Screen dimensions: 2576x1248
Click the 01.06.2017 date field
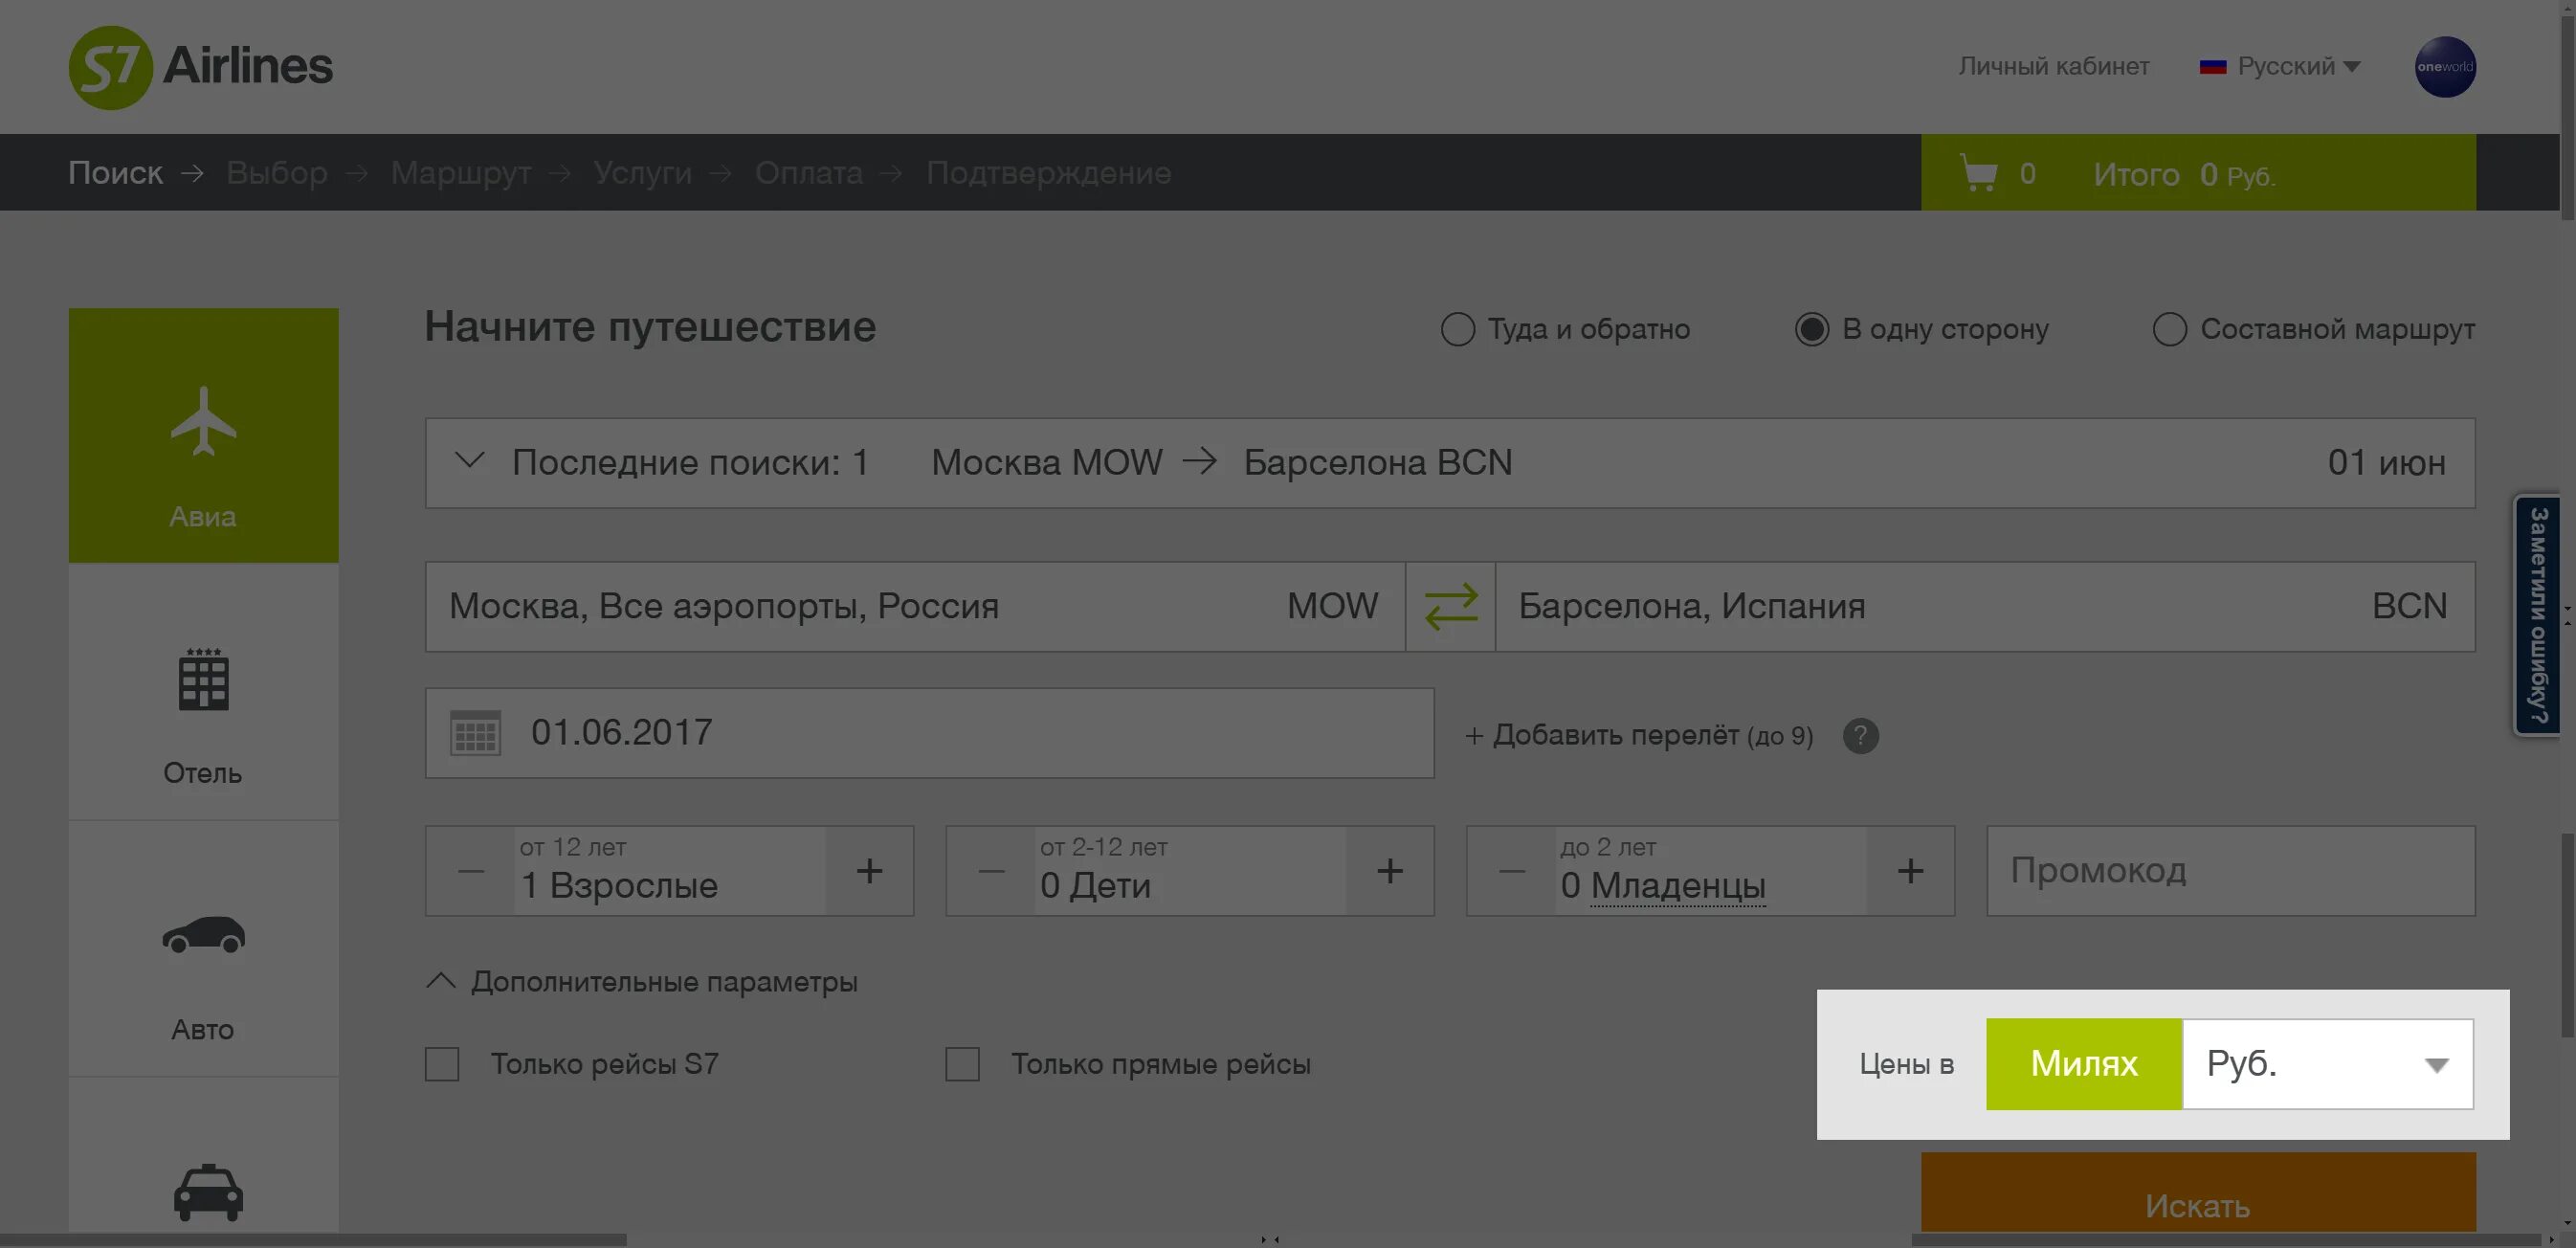pyautogui.click(x=930, y=733)
